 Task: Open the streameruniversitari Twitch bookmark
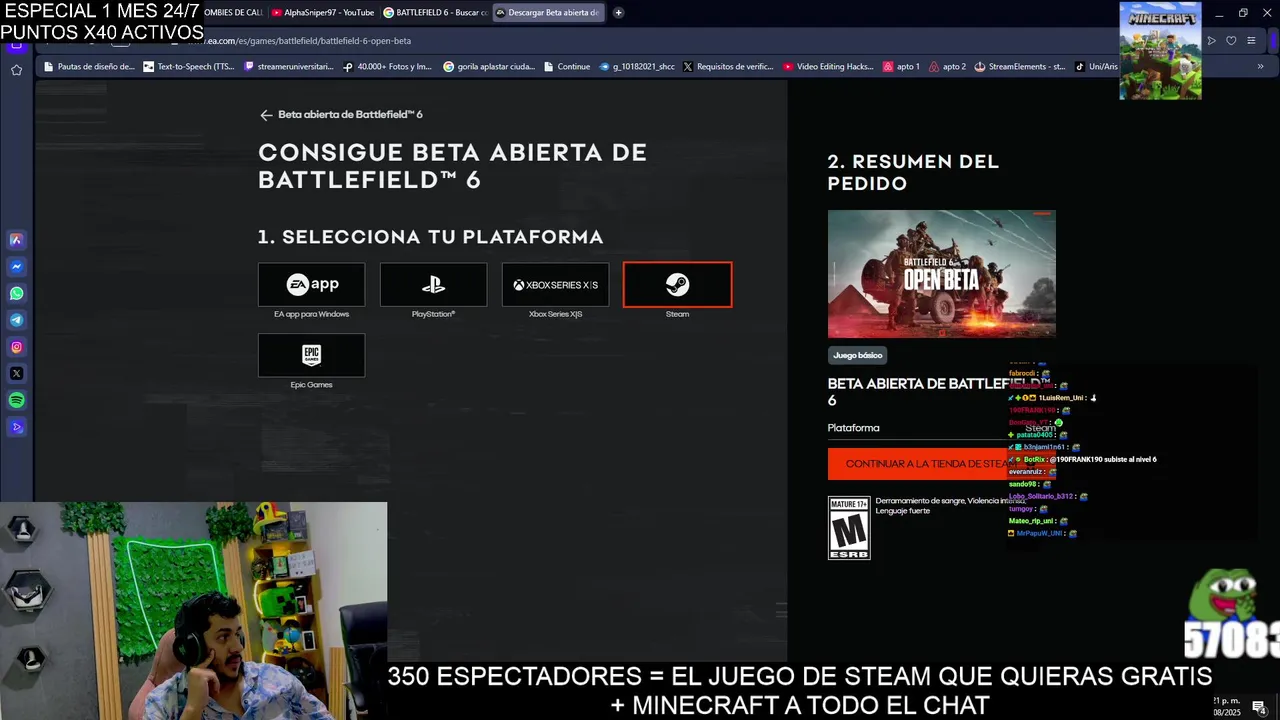pos(288,67)
